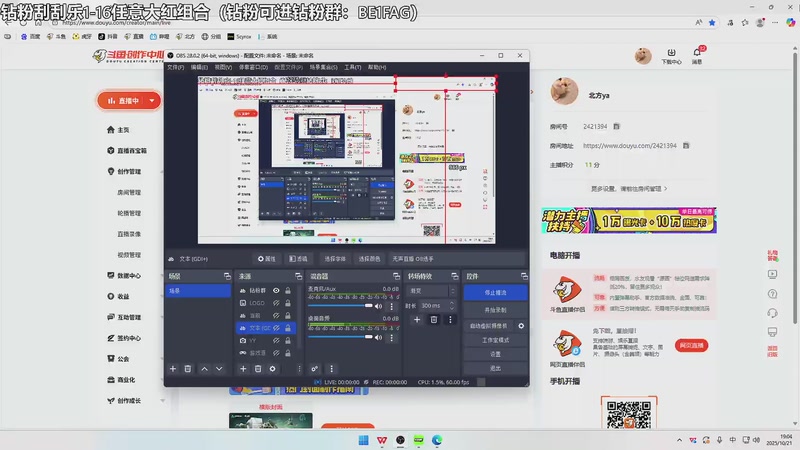800x450 pixels.
Task: Toggle the lock on the YY source
Action: click(288, 340)
